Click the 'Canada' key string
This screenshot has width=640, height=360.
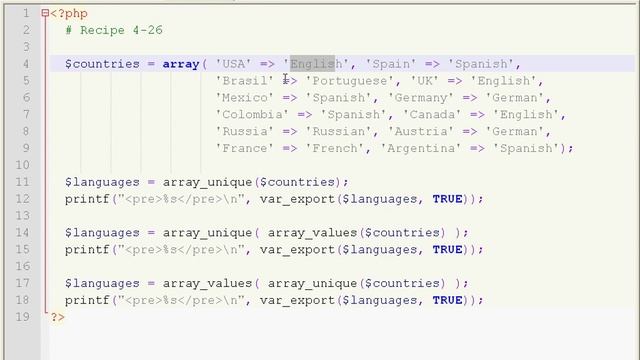pos(432,115)
